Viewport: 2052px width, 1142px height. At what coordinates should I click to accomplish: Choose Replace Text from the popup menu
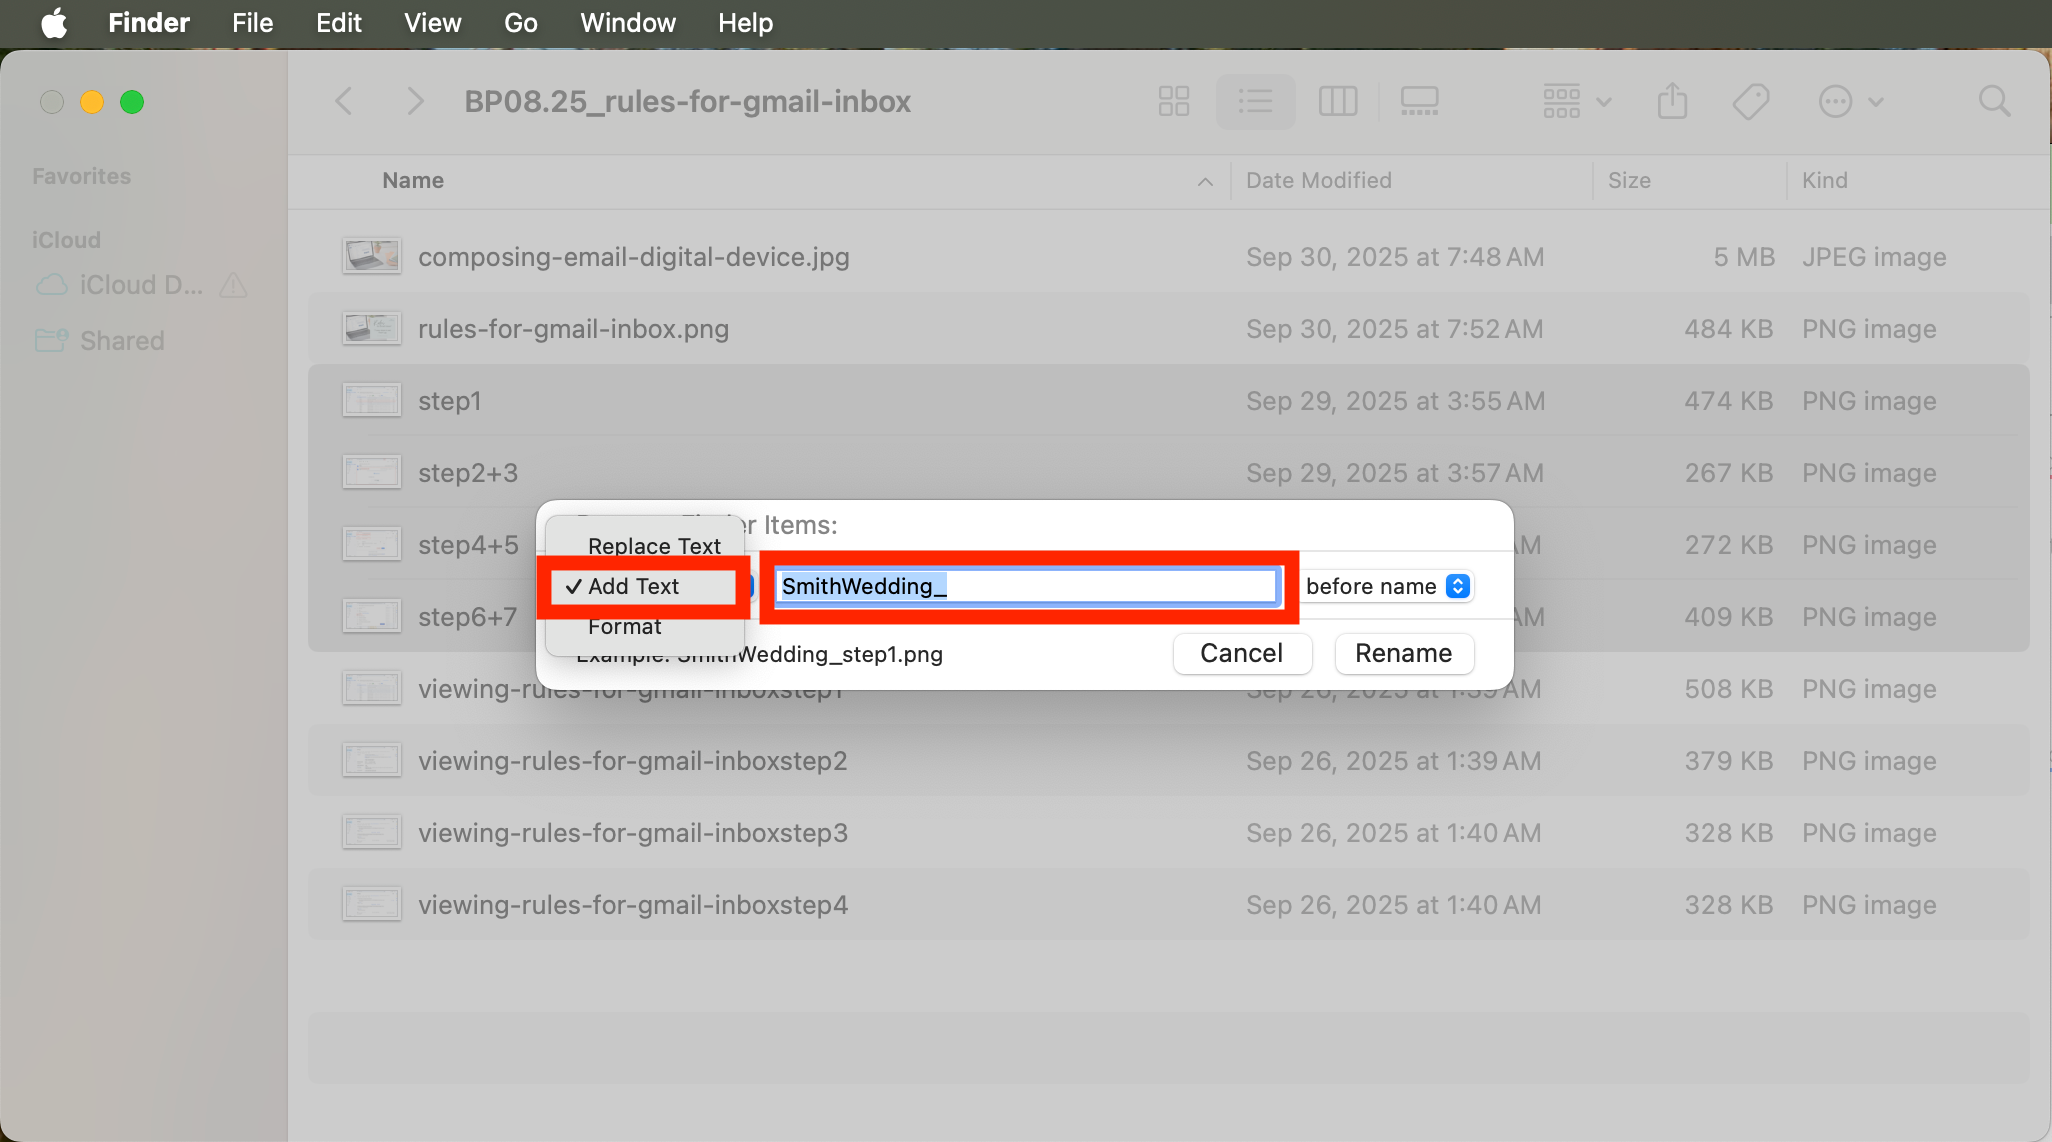pyautogui.click(x=654, y=546)
